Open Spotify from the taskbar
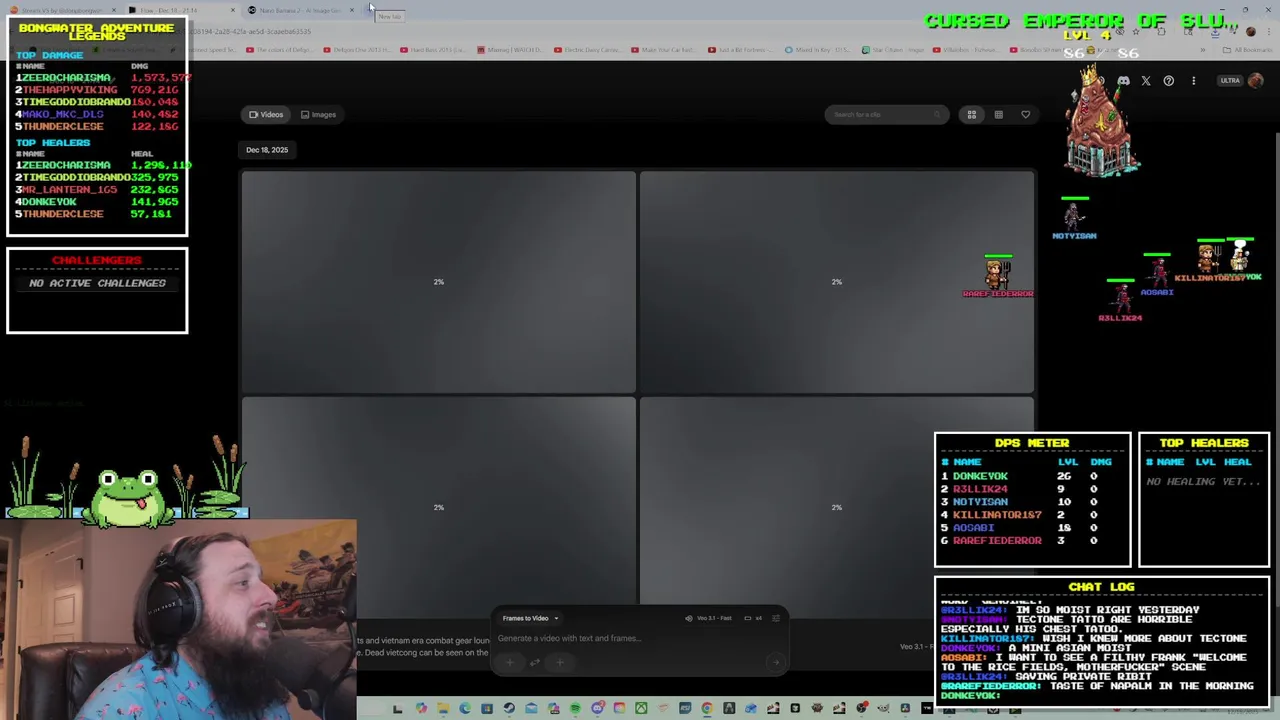 (576, 709)
